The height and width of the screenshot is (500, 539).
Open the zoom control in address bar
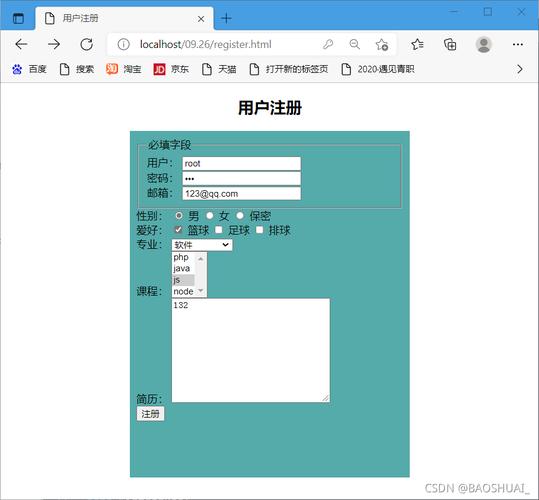(354, 44)
